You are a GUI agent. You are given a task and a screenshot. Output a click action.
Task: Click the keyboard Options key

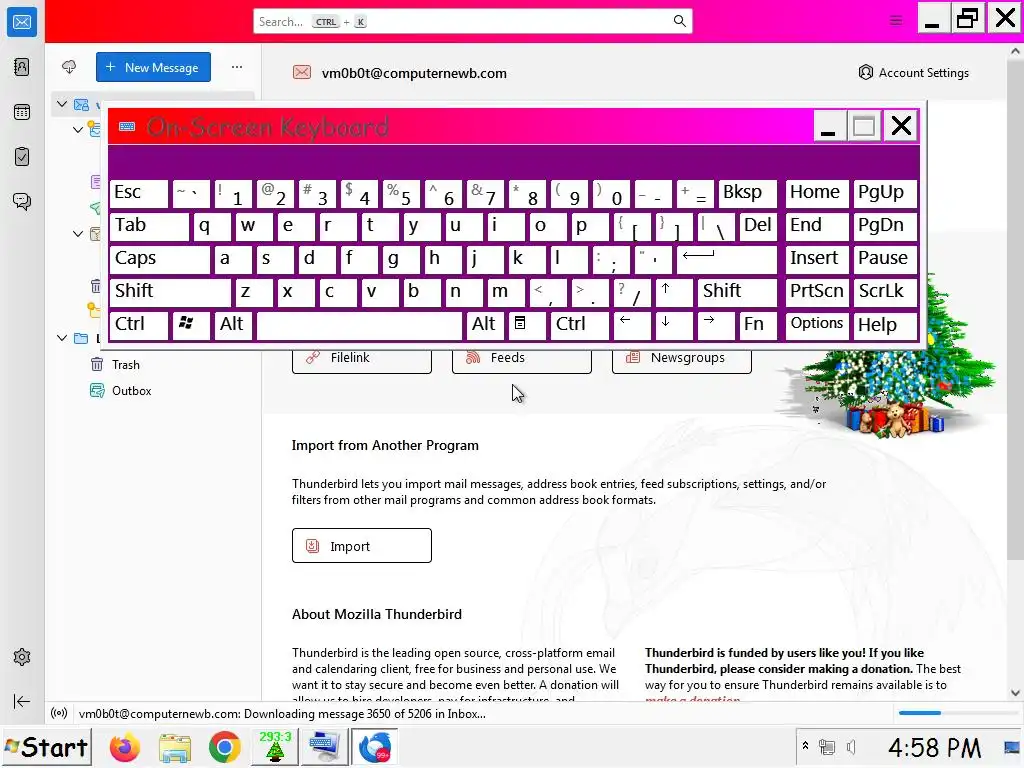816,325
